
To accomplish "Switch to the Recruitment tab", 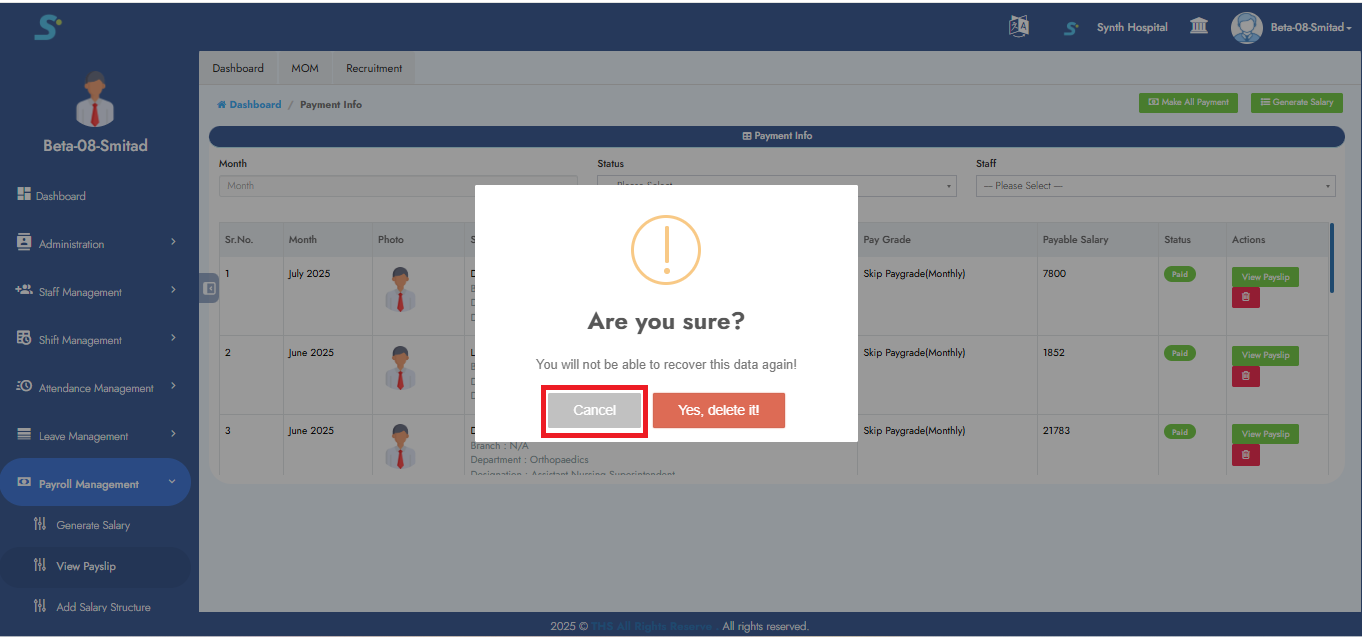I will pos(373,67).
